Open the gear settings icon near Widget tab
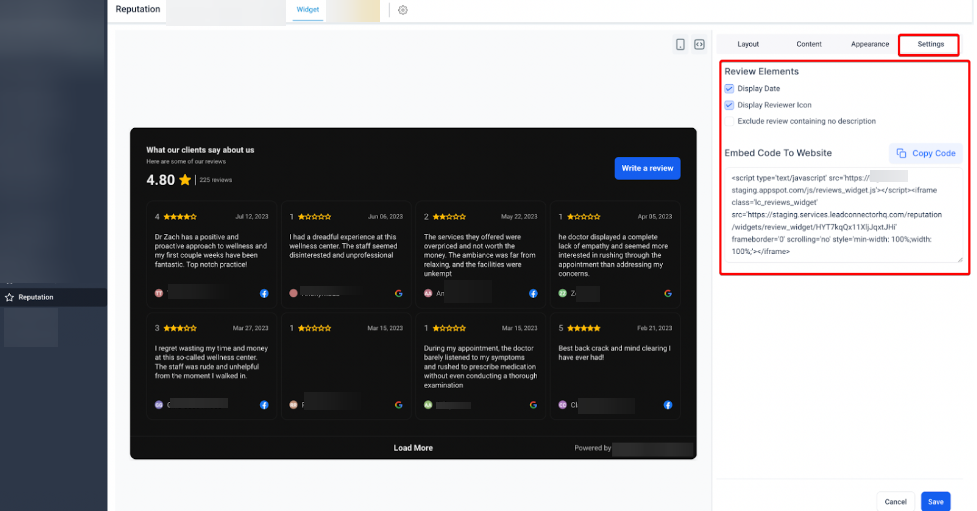Image resolution: width=977 pixels, height=511 pixels. [x=403, y=10]
